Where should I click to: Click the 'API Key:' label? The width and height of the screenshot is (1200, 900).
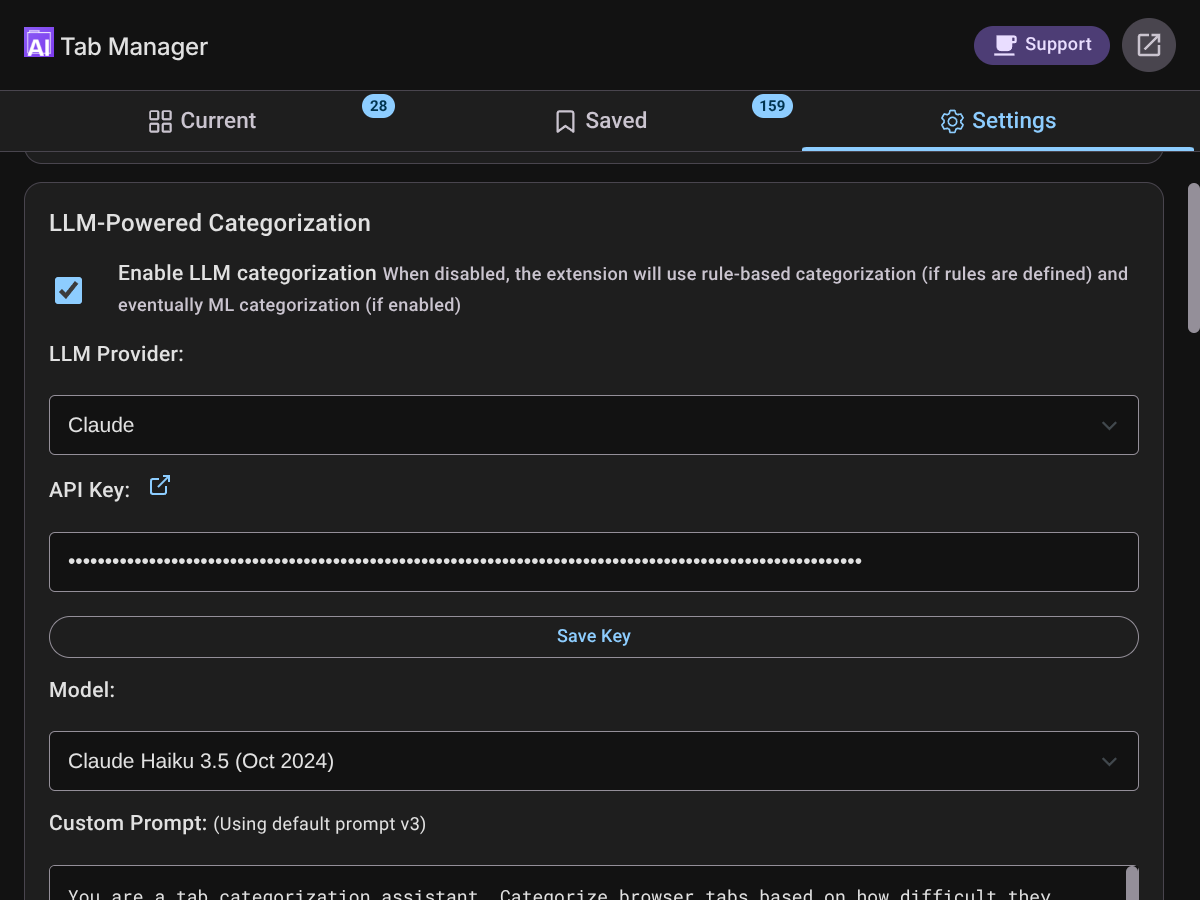pos(89,490)
